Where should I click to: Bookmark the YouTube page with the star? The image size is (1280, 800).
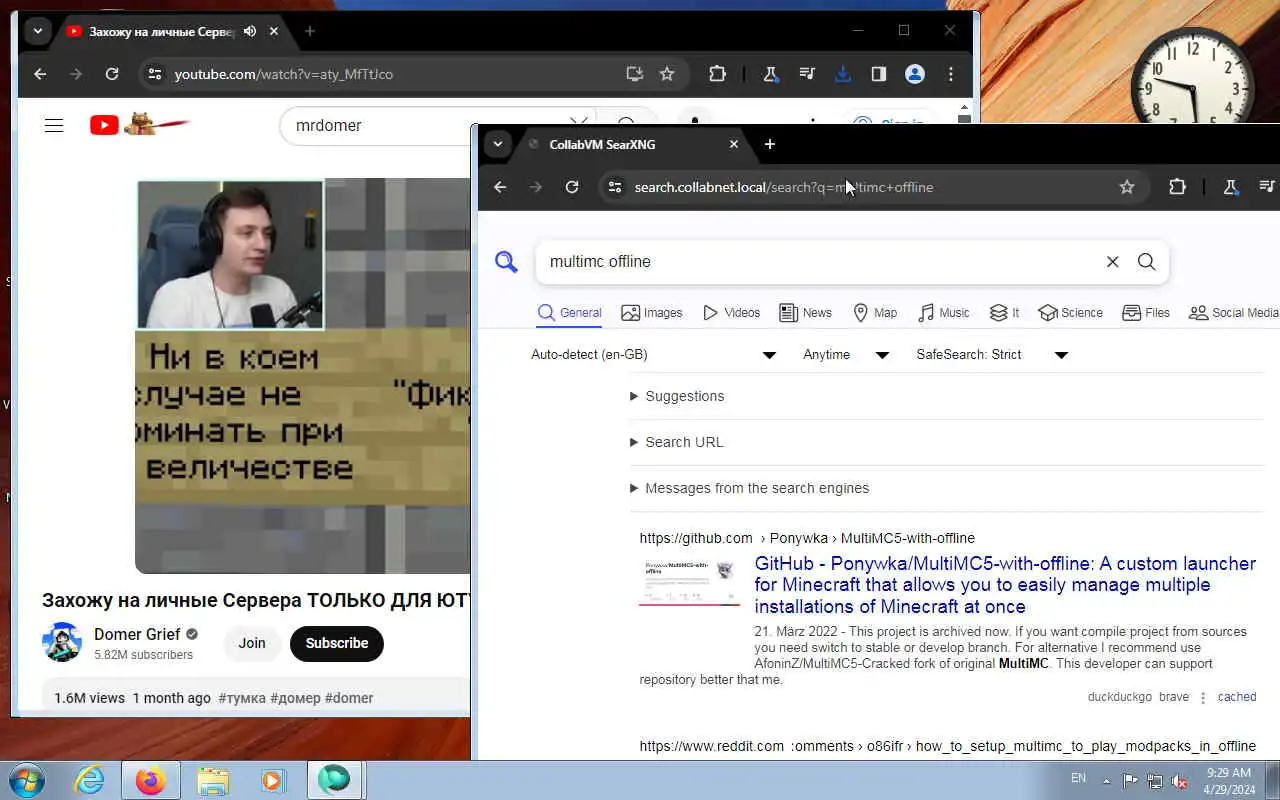pos(667,74)
